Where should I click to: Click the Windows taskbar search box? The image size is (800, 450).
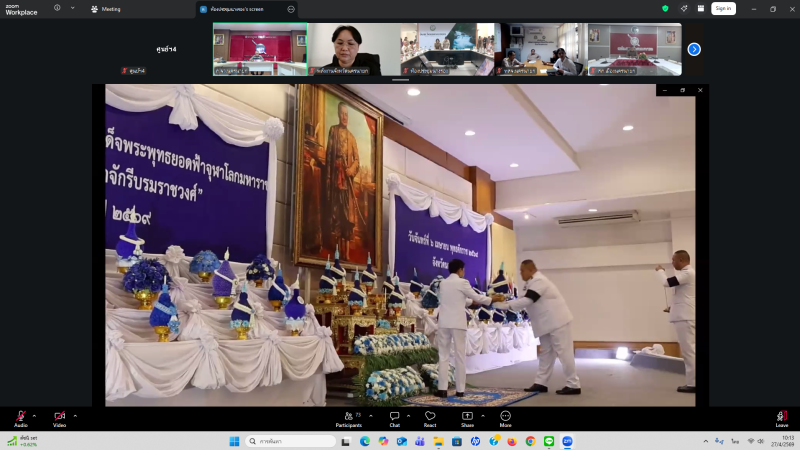(291, 441)
